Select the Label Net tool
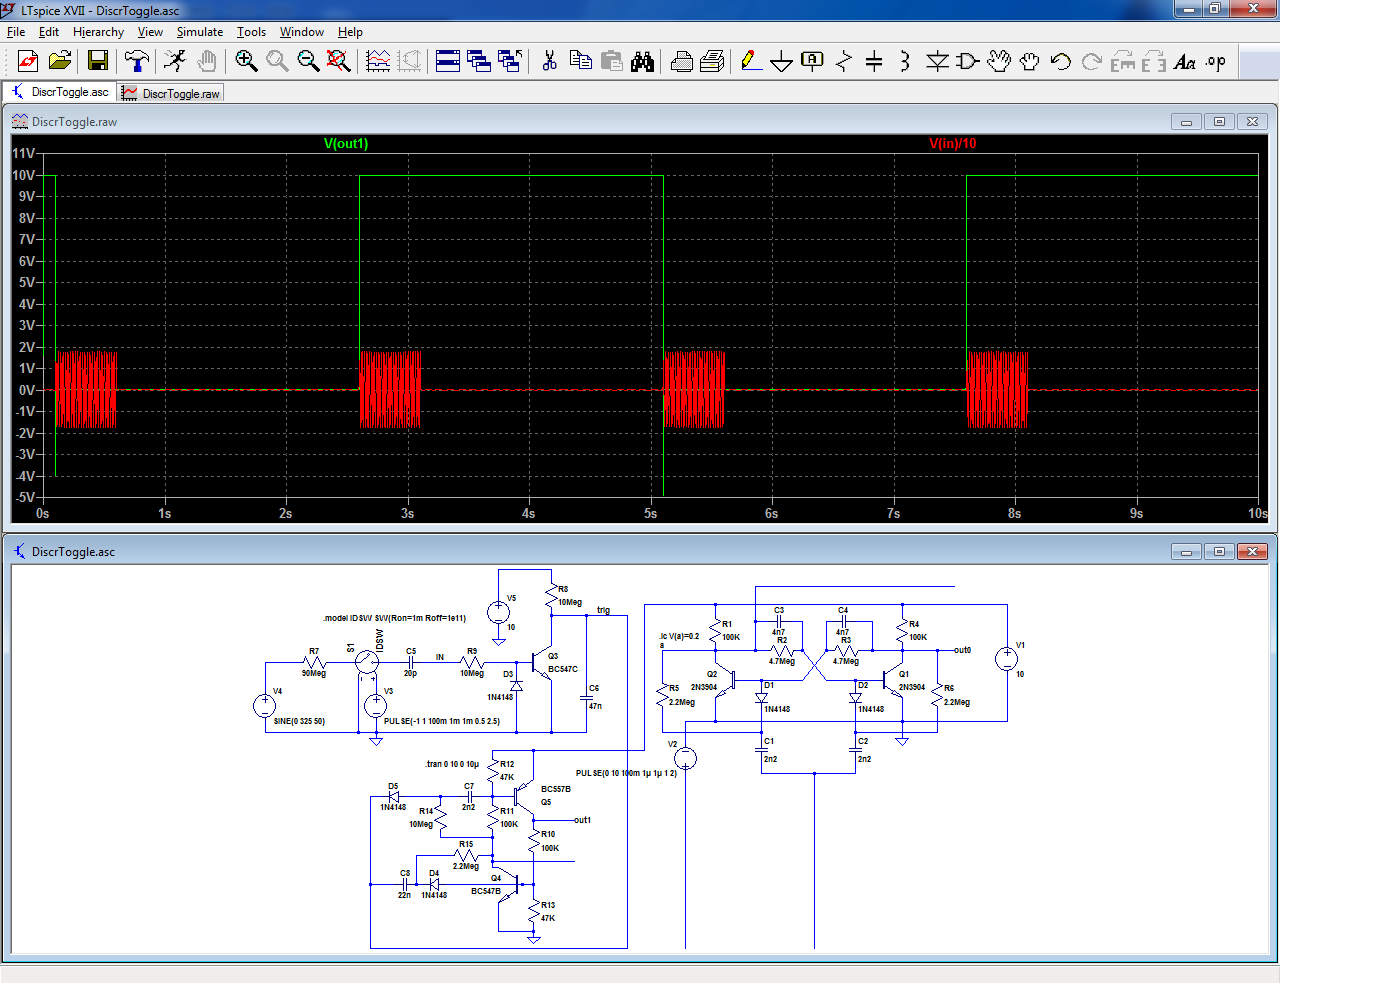This screenshot has height=984, width=1383. pos(813,61)
